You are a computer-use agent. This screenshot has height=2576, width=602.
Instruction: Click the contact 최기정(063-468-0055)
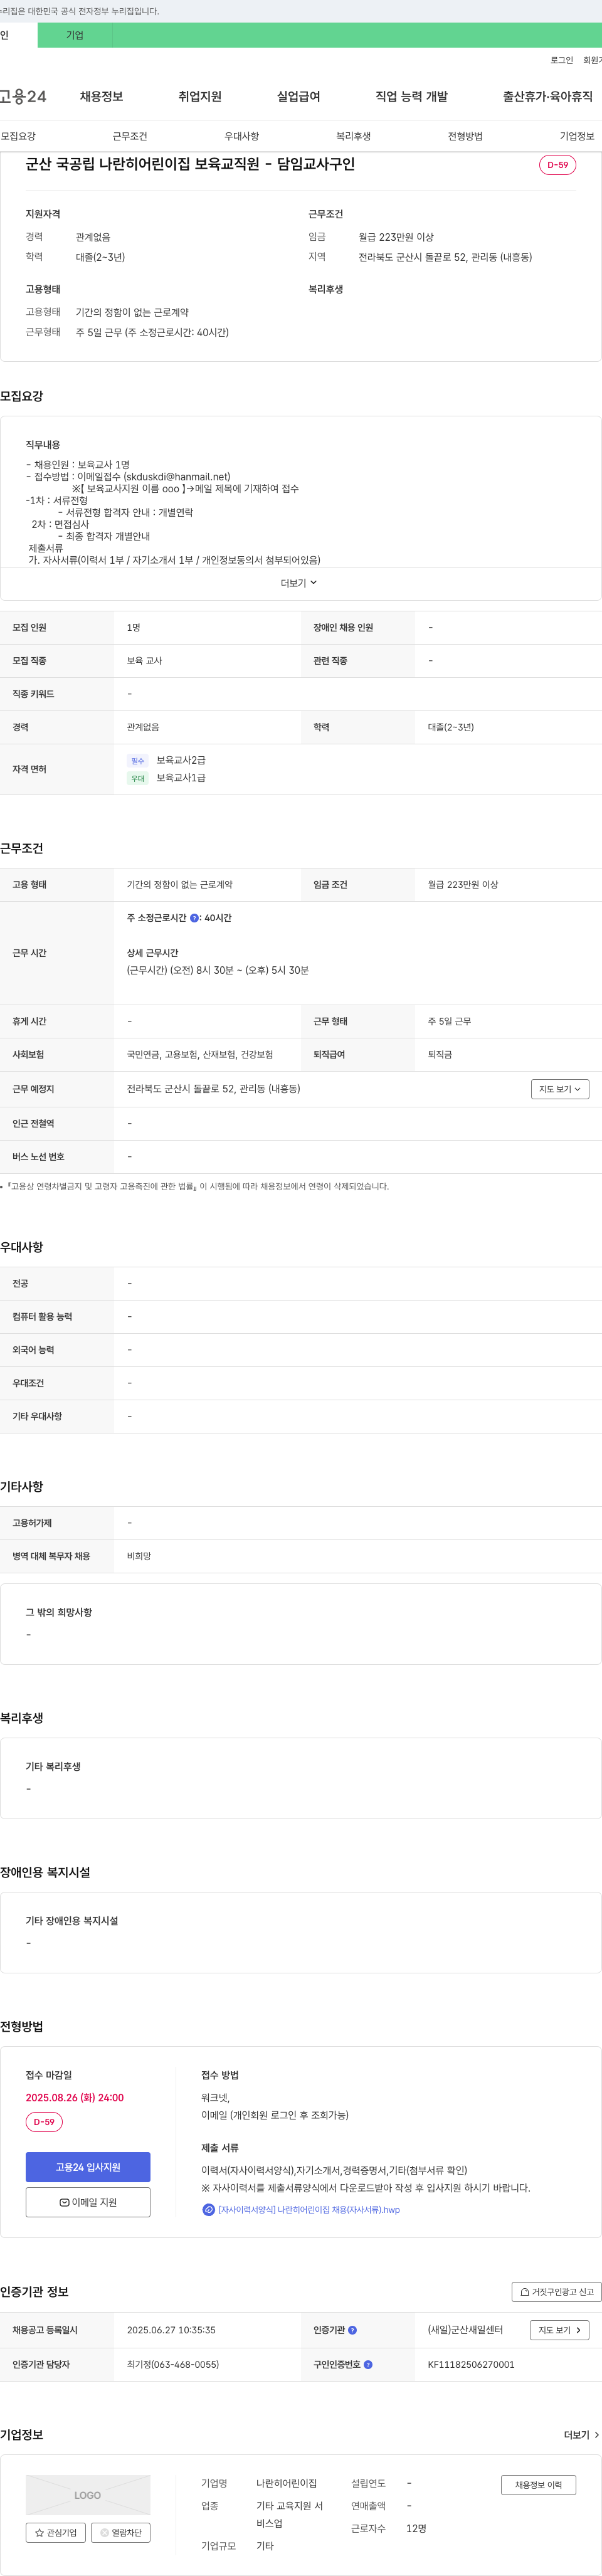point(173,2365)
